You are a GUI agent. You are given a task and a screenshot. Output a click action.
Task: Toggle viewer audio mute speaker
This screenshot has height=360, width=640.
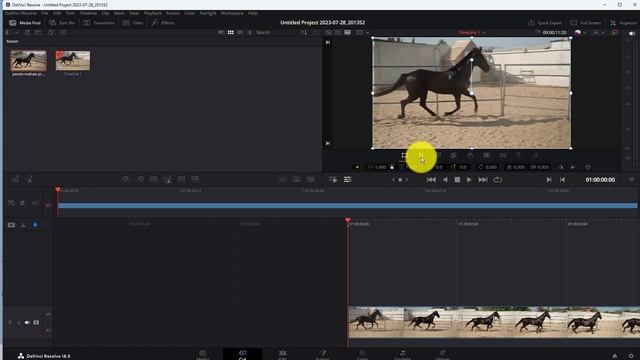point(632,33)
